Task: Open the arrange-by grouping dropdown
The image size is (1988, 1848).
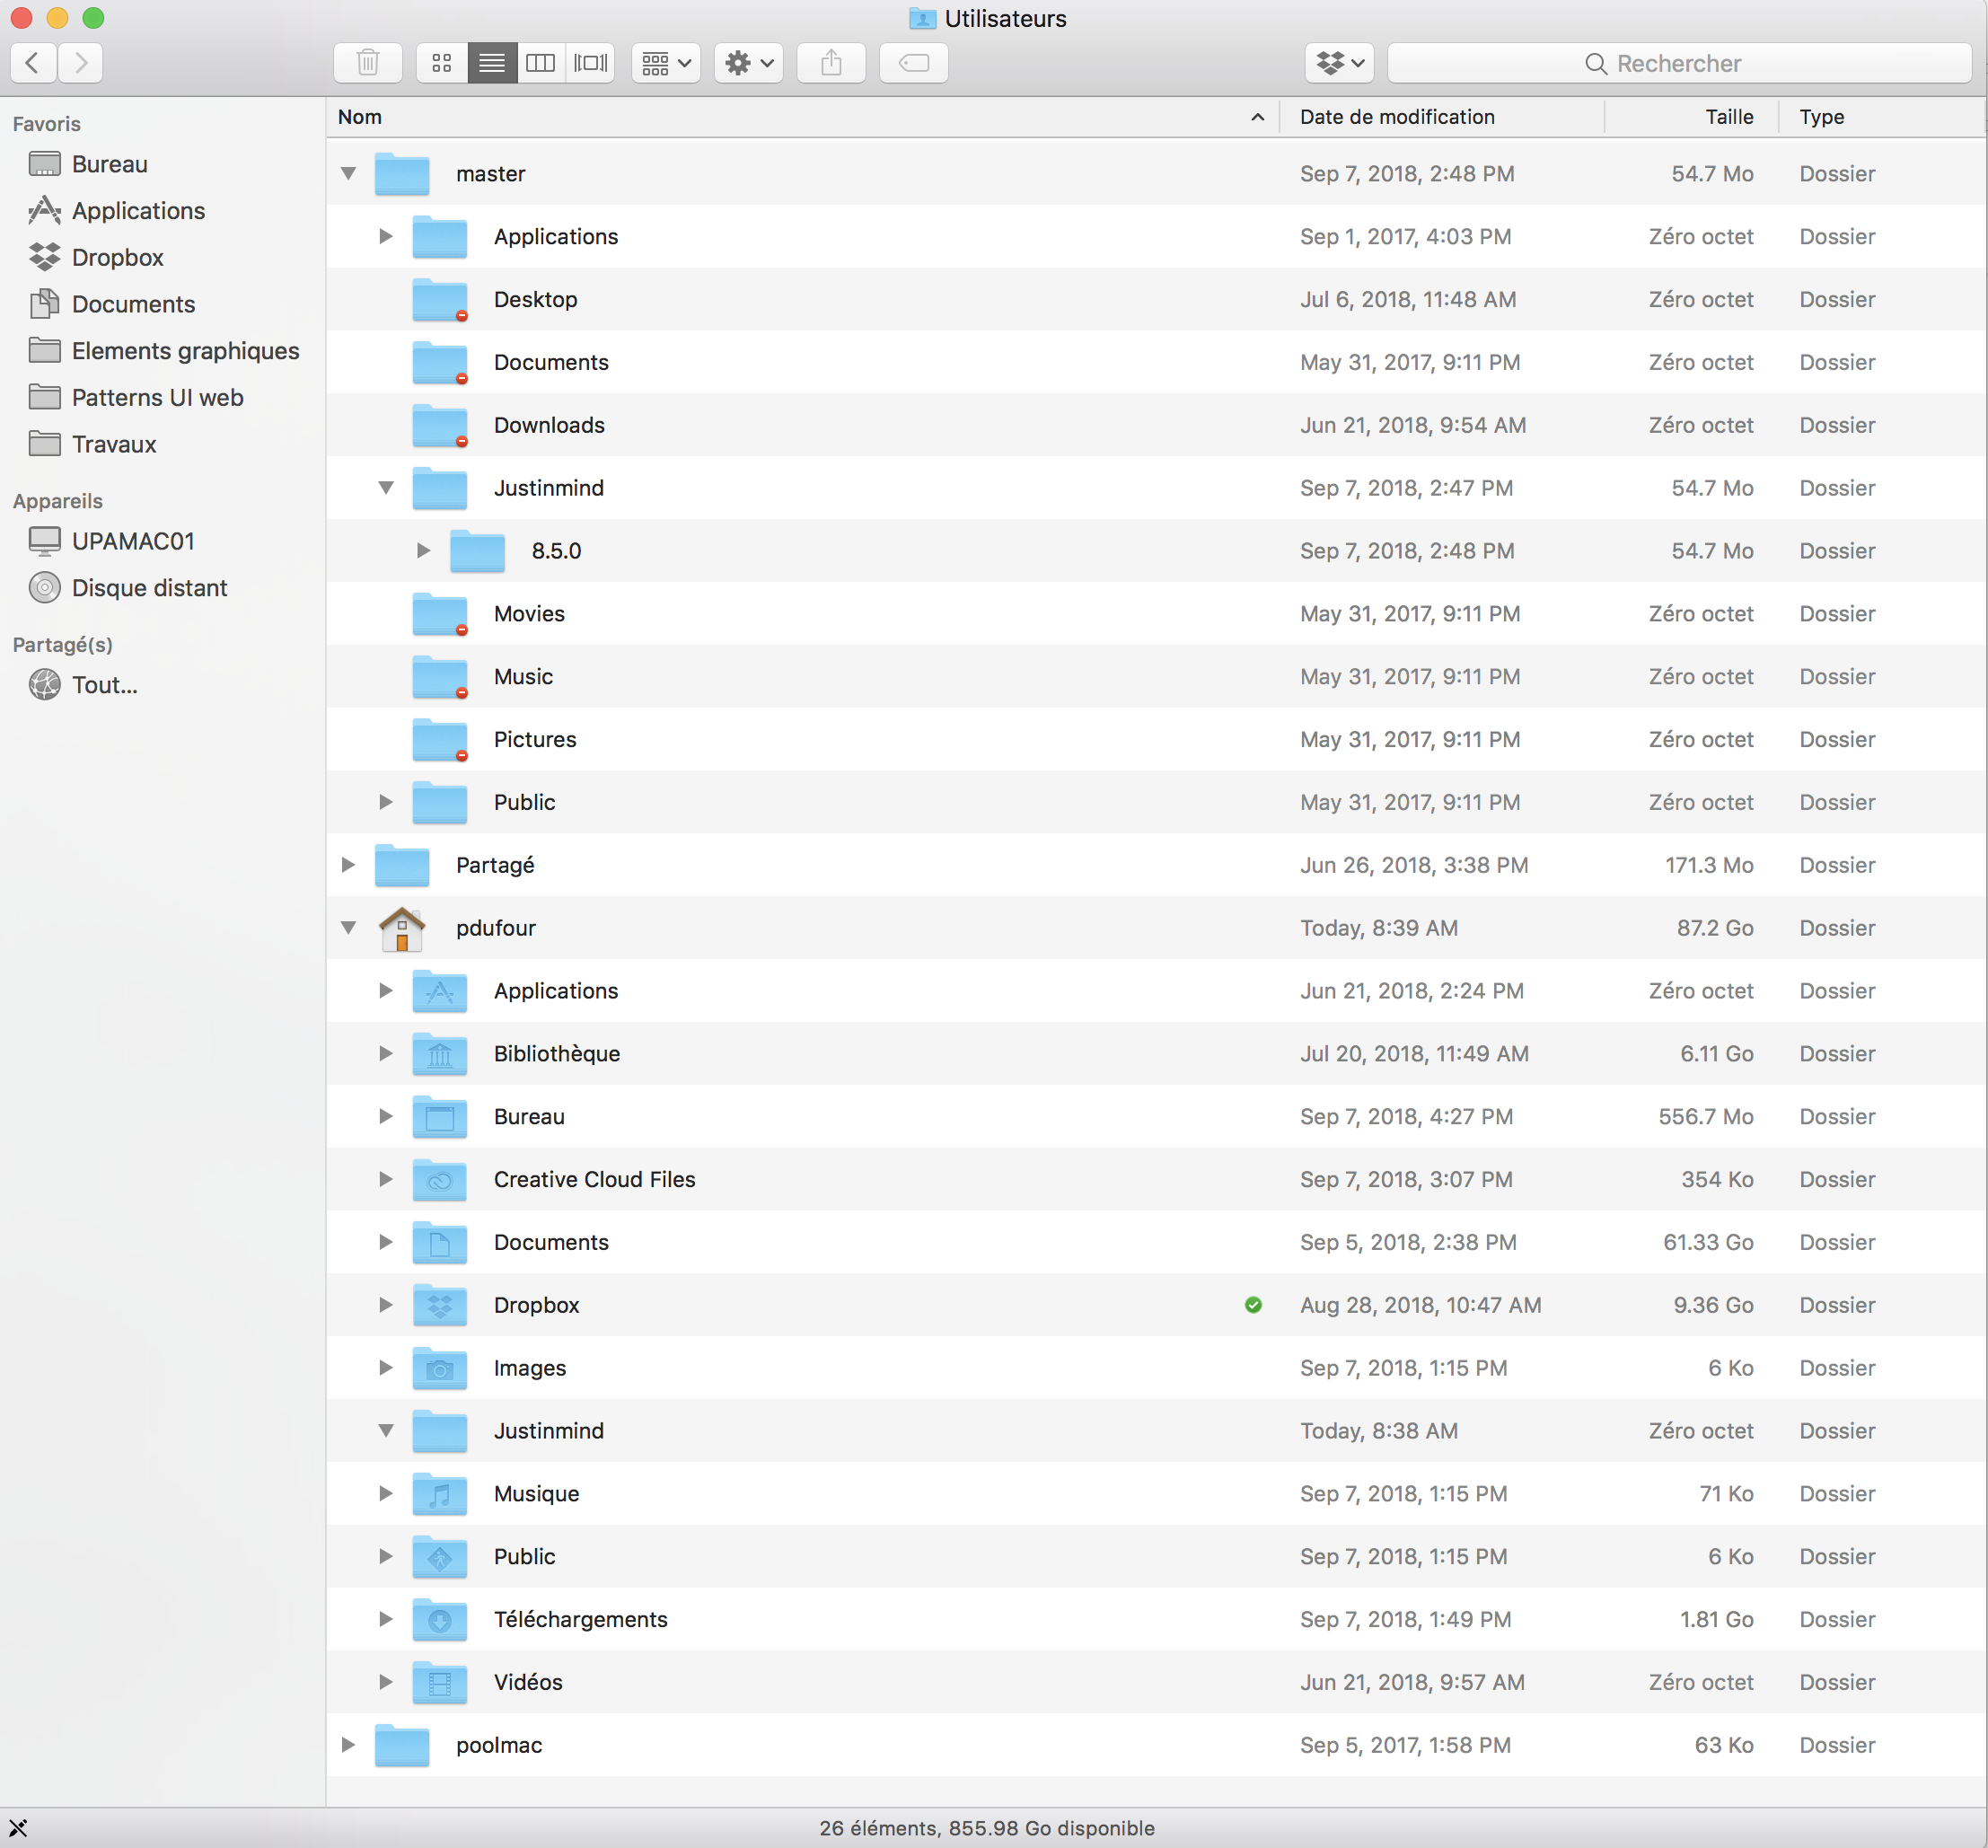Action: click(666, 63)
